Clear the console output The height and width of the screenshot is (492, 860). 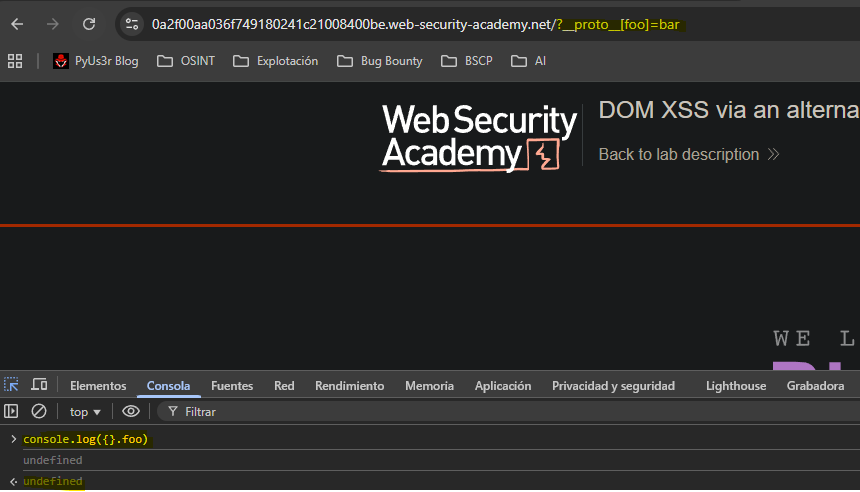[x=39, y=411]
